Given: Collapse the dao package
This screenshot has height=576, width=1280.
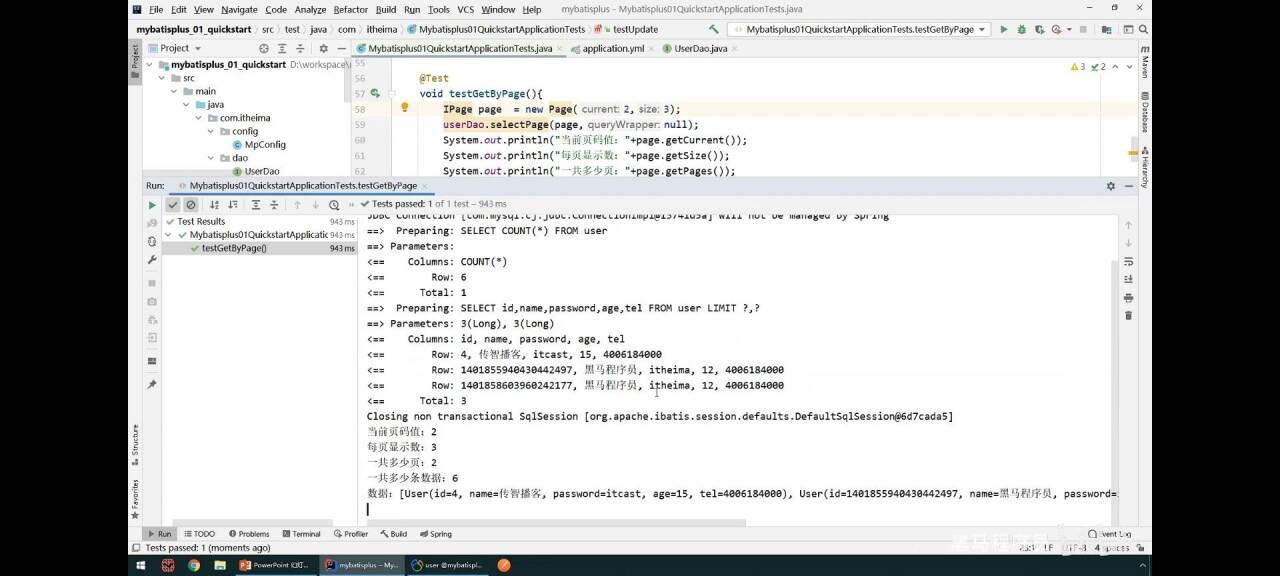Looking at the screenshot, I should click(211, 158).
